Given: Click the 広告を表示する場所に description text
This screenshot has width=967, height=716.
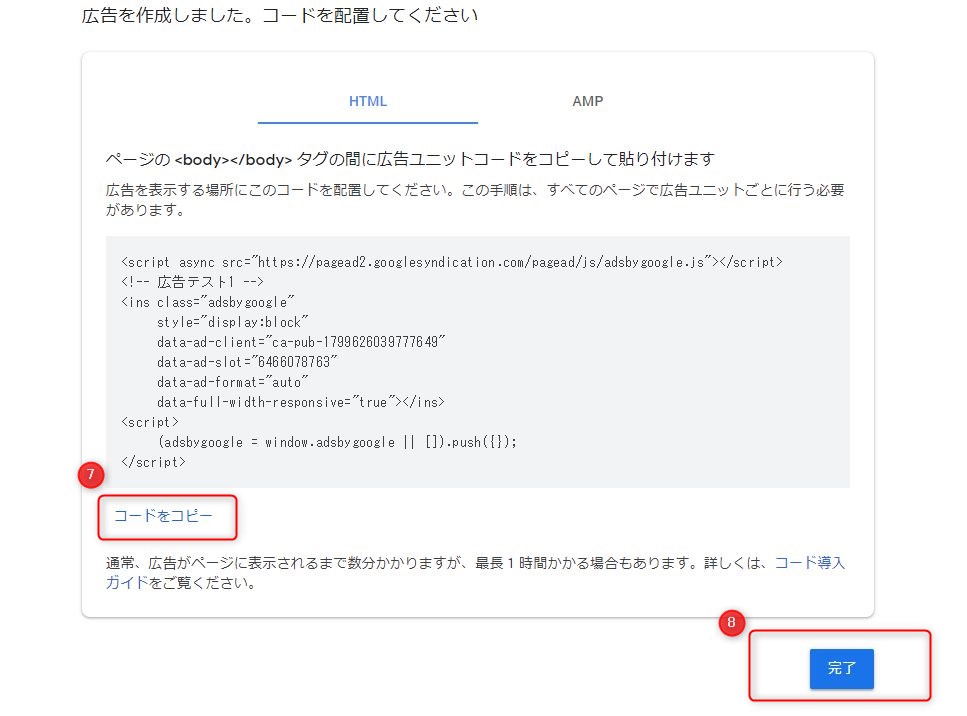Looking at the screenshot, I should click(x=475, y=200).
